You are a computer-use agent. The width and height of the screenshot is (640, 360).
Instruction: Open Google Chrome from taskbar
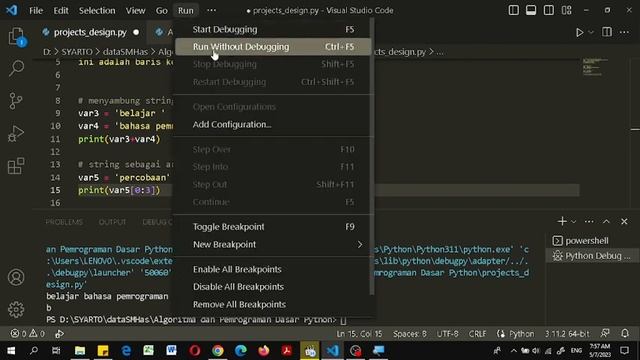pyautogui.click(x=218, y=351)
